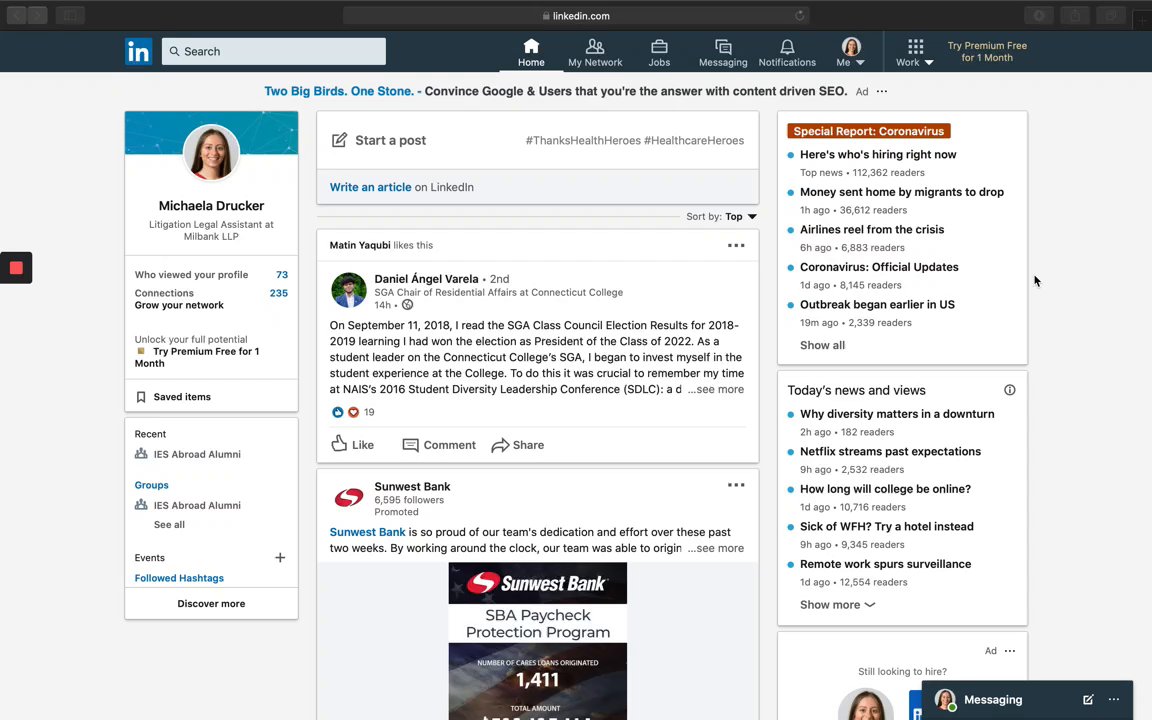Click the red stop recording button
Image resolution: width=1152 pixels, height=720 pixels.
pyautogui.click(x=16, y=267)
